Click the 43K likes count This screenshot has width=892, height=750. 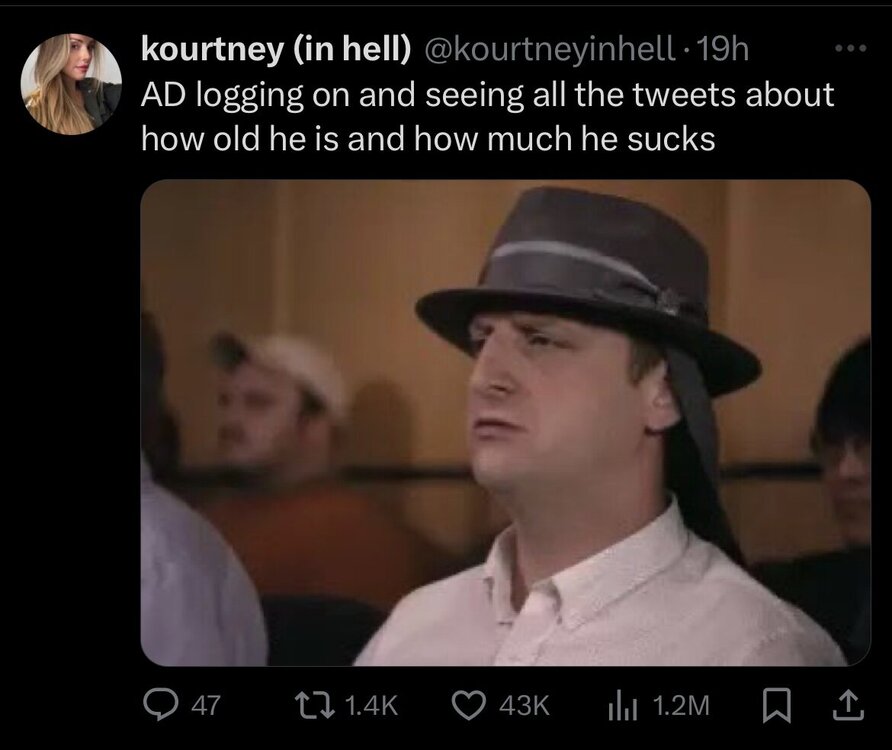(525, 705)
